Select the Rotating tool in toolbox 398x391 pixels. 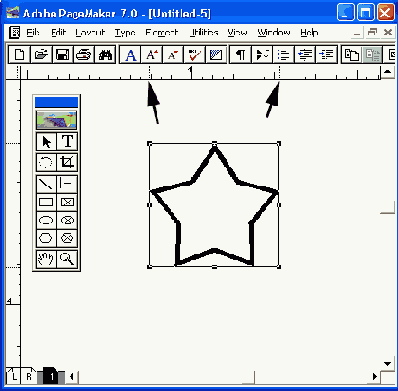tap(46, 162)
